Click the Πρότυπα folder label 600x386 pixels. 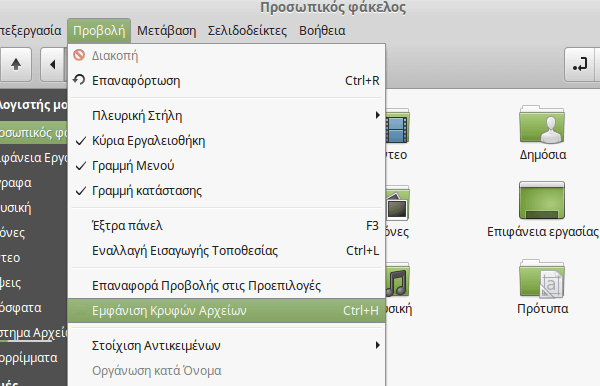(x=543, y=308)
